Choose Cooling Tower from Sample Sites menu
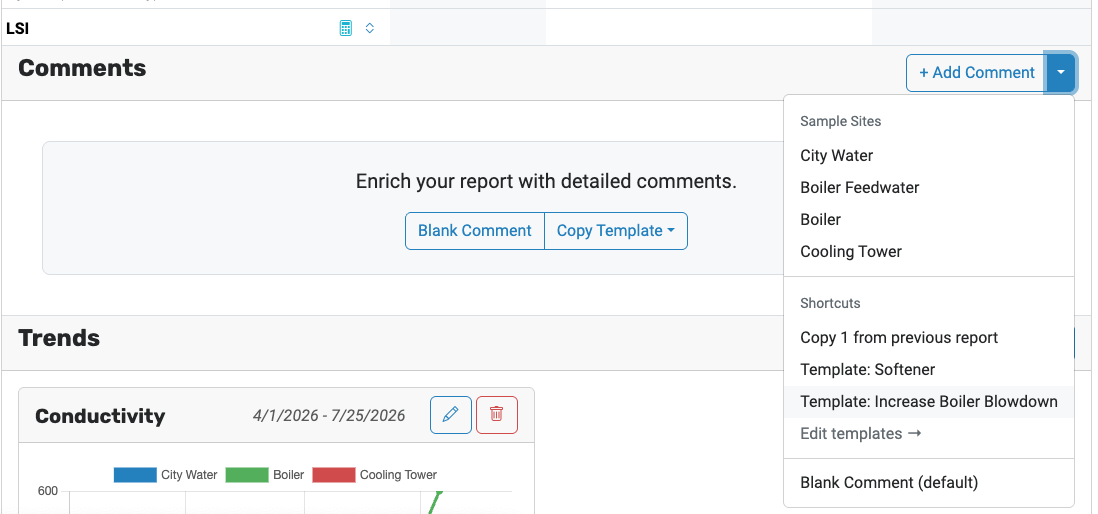The height and width of the screenshot is (514, 1098). pos(929,252)
